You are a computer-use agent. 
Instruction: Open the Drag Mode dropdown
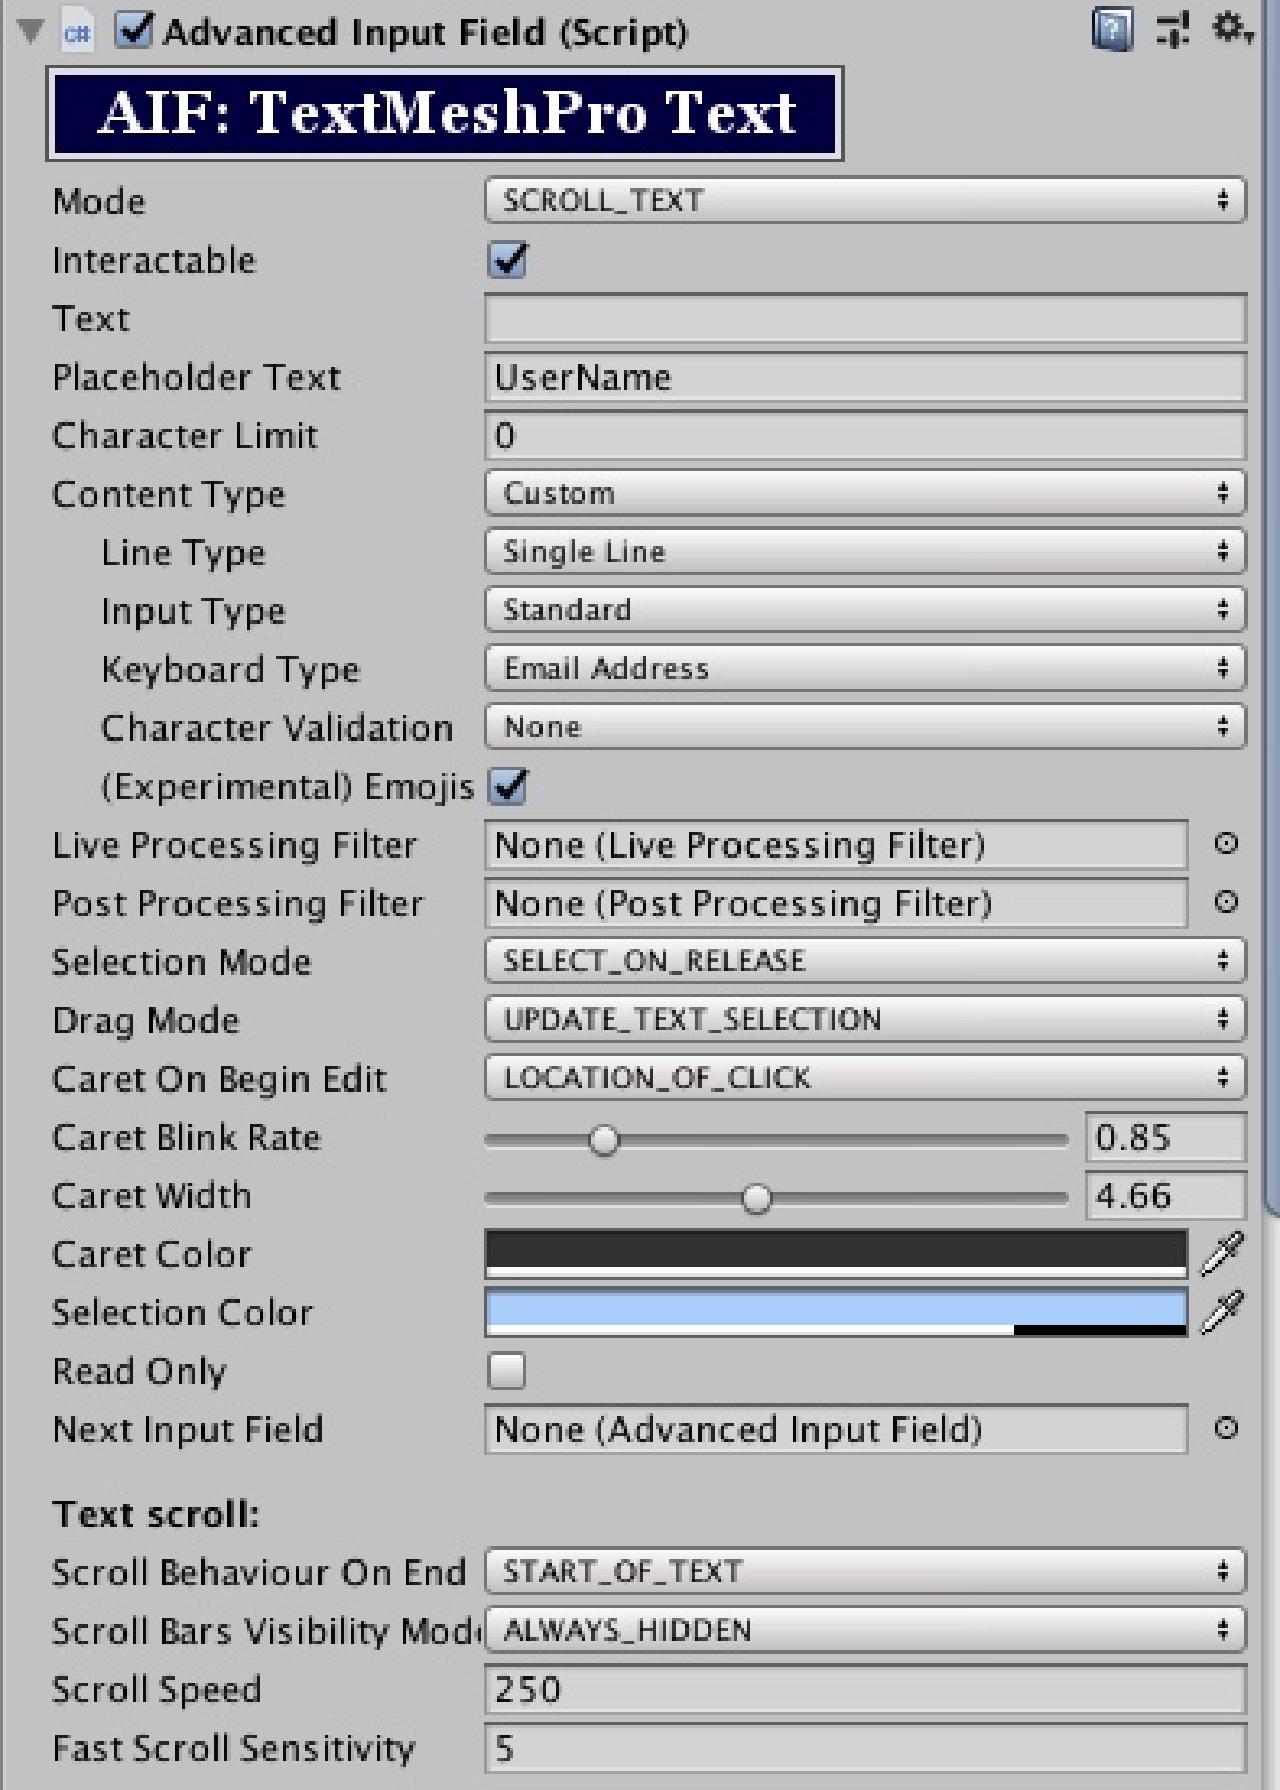(x=865, y=1019)
